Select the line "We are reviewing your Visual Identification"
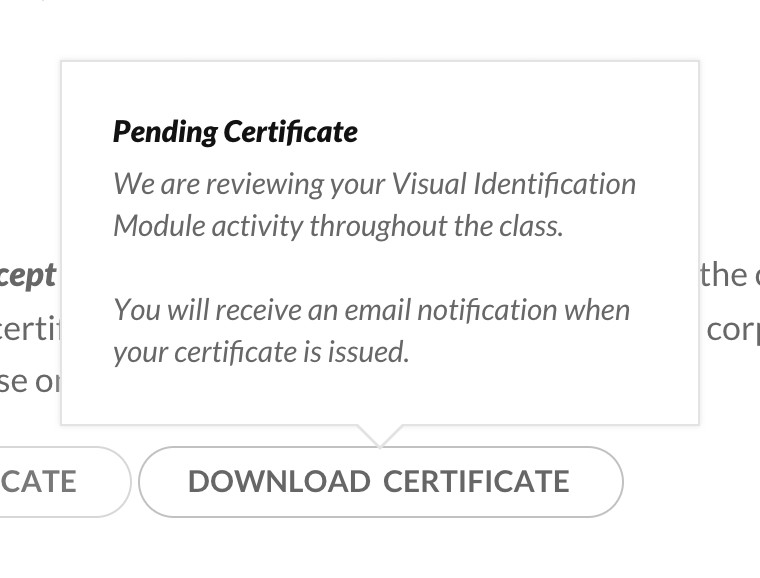 coord(374,184)
